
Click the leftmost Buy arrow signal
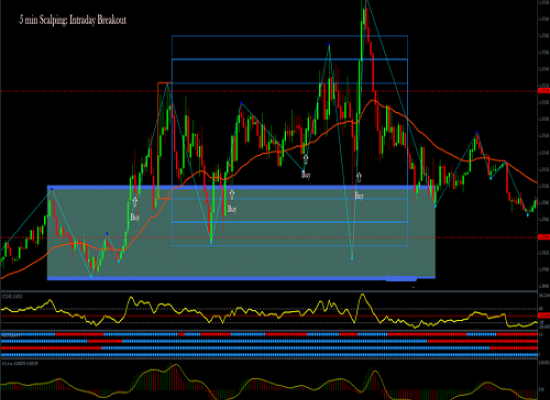(135, 202)
